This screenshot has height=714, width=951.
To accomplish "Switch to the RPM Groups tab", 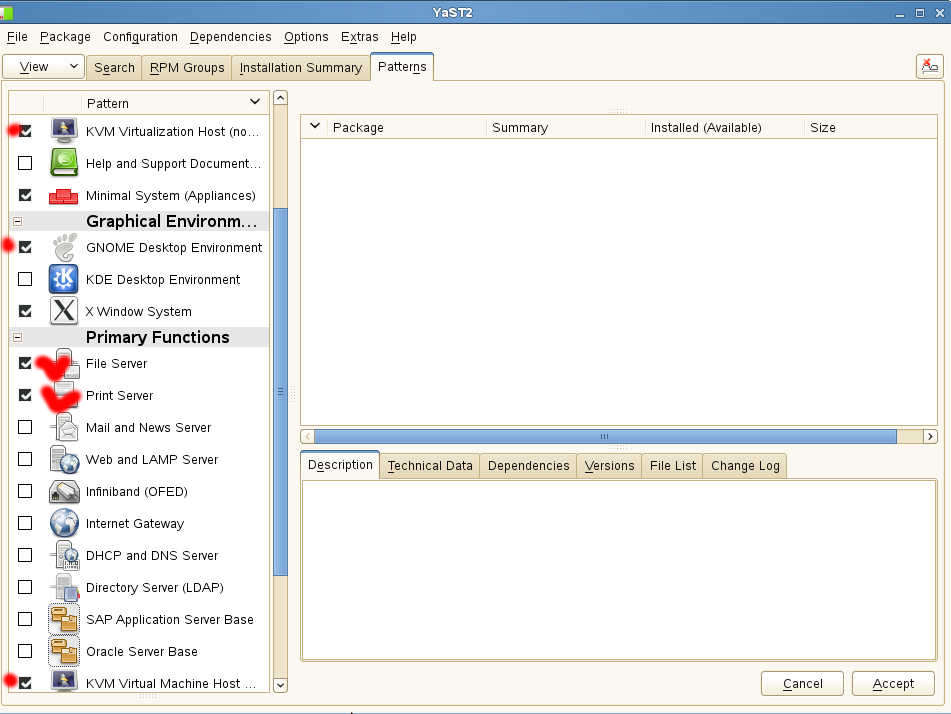I will coord(187,67).
